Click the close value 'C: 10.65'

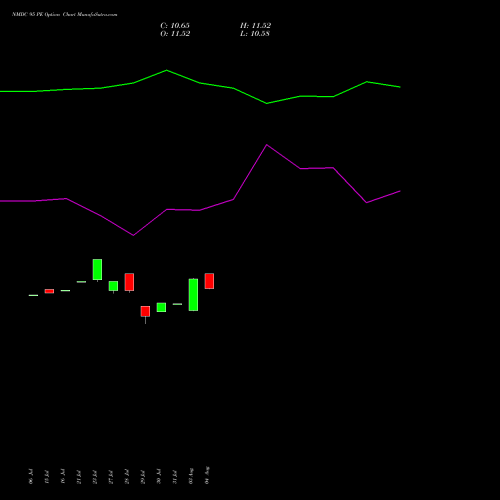[175, 26]
